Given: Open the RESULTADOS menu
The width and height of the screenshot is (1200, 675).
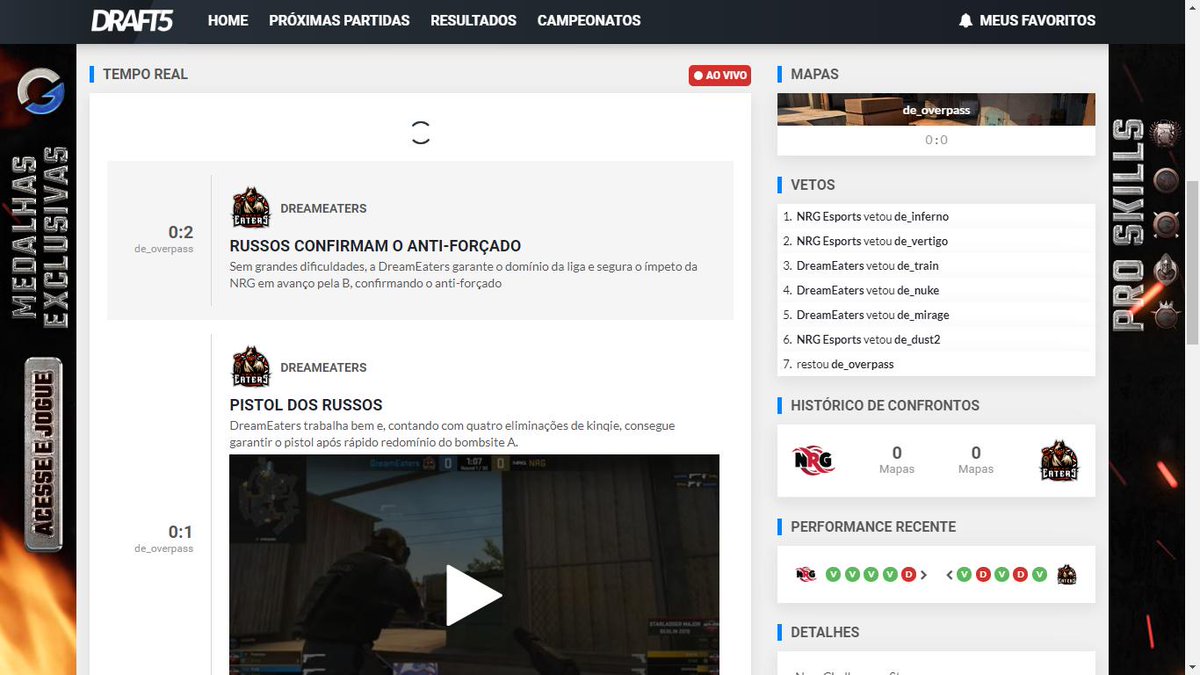Looking at the screenshot, I should (x=473, y=20).
